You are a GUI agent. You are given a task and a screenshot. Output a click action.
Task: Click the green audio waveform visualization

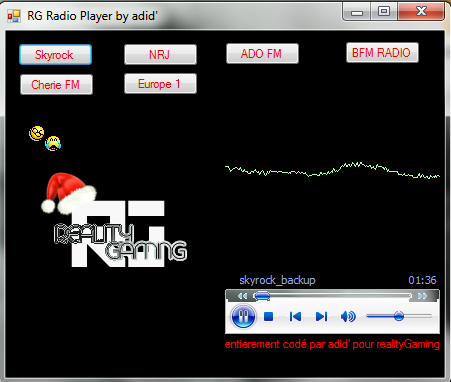pyautogui.click(x=333, y=170)
